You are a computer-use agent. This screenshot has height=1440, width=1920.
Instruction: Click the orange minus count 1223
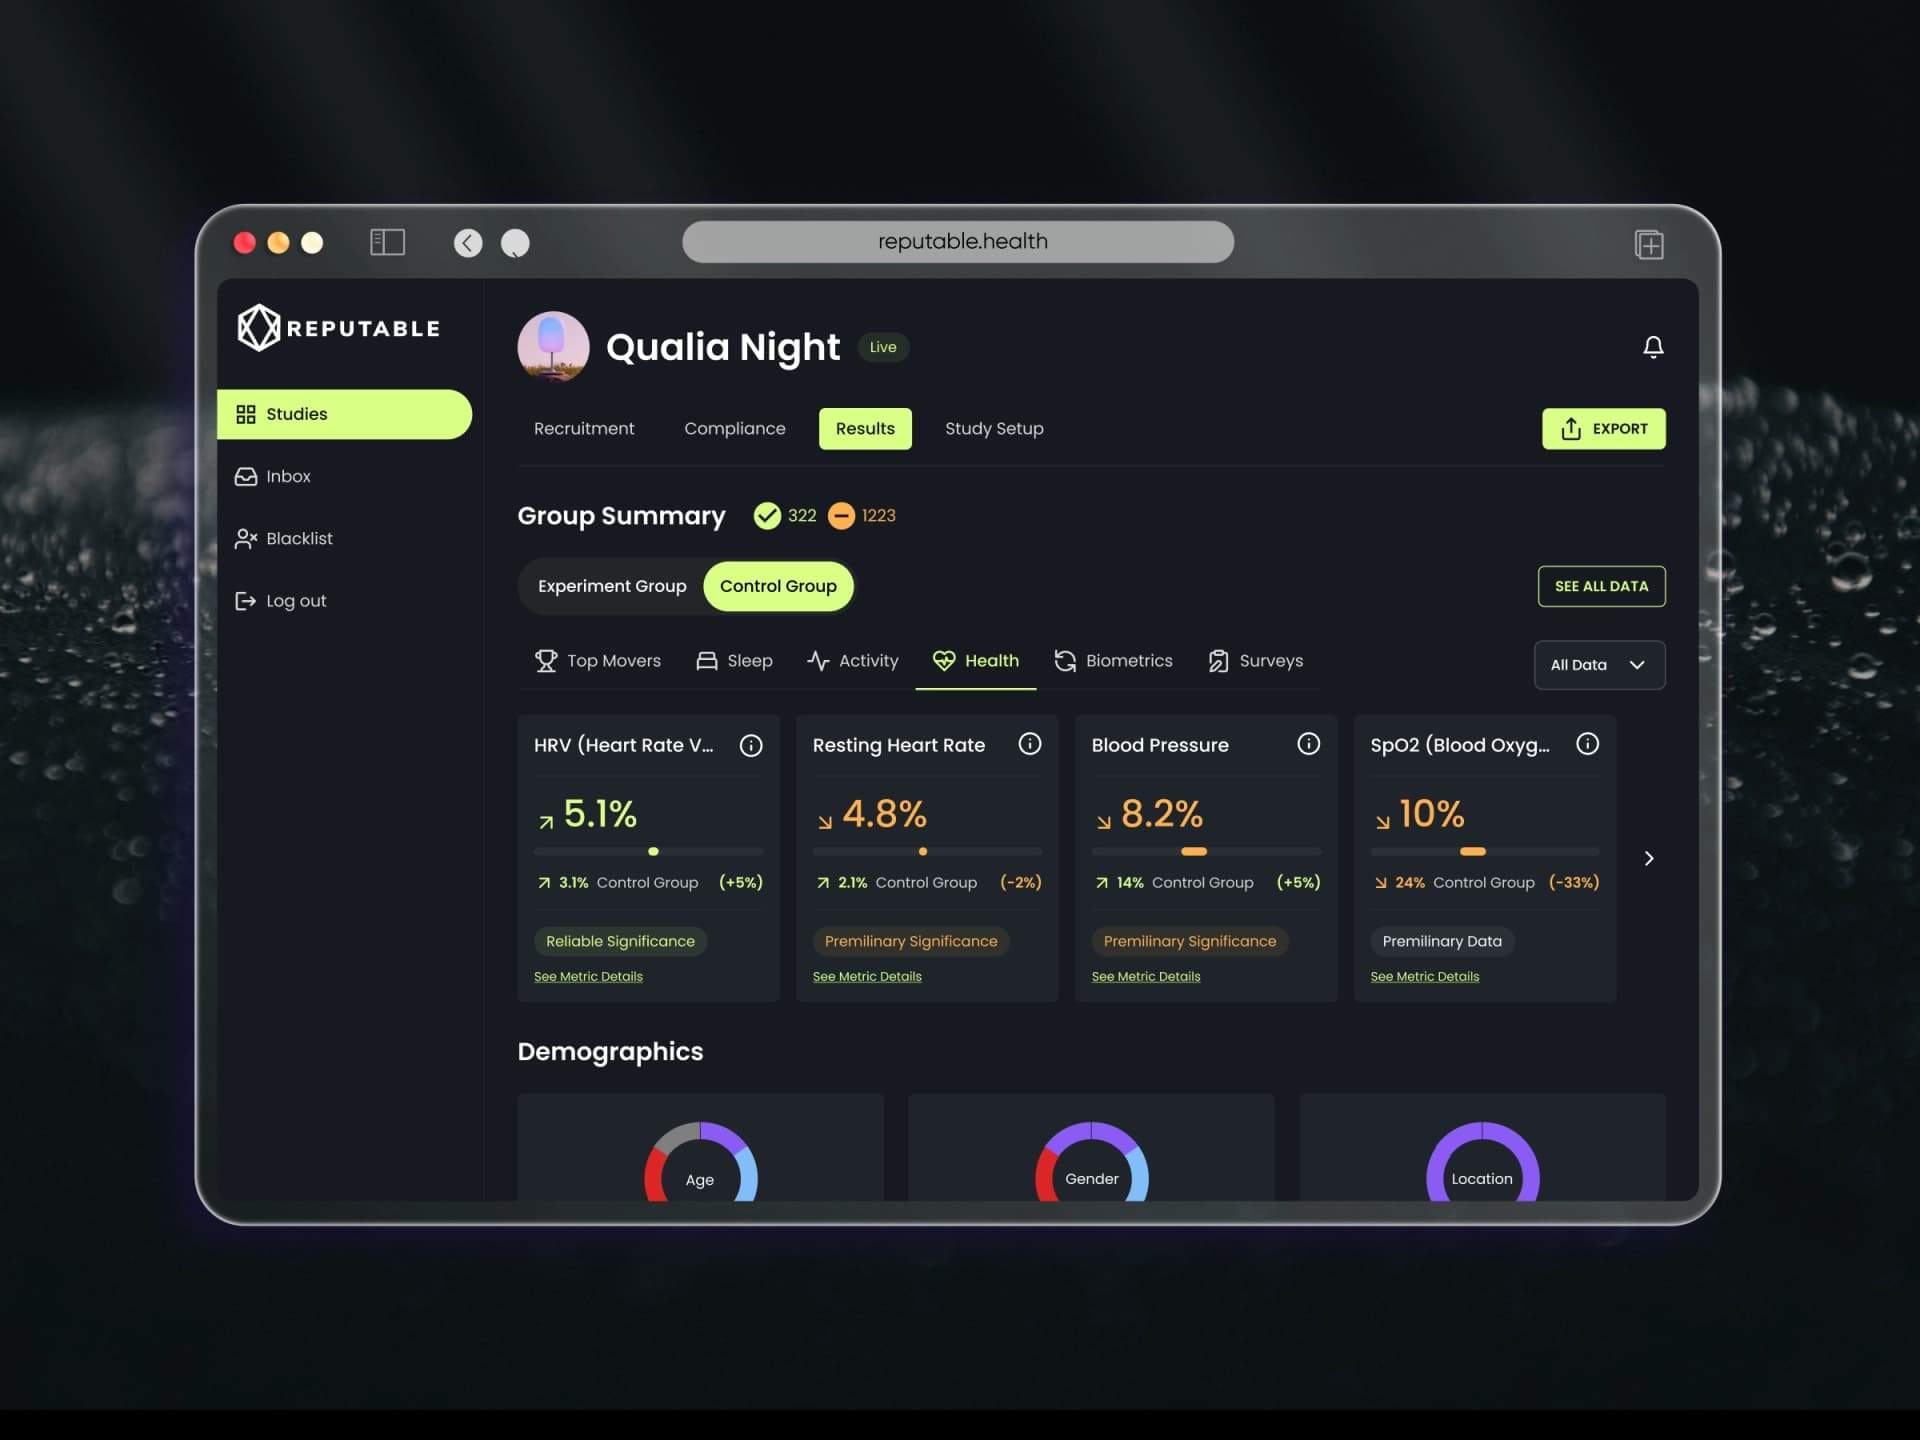862,516
